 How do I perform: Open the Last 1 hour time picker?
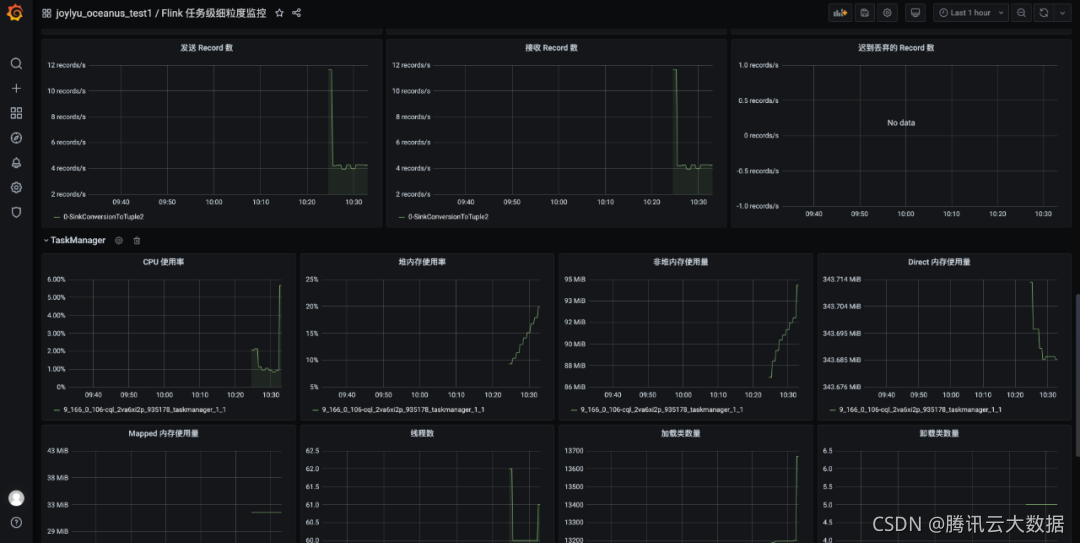(x=971, y=12)
